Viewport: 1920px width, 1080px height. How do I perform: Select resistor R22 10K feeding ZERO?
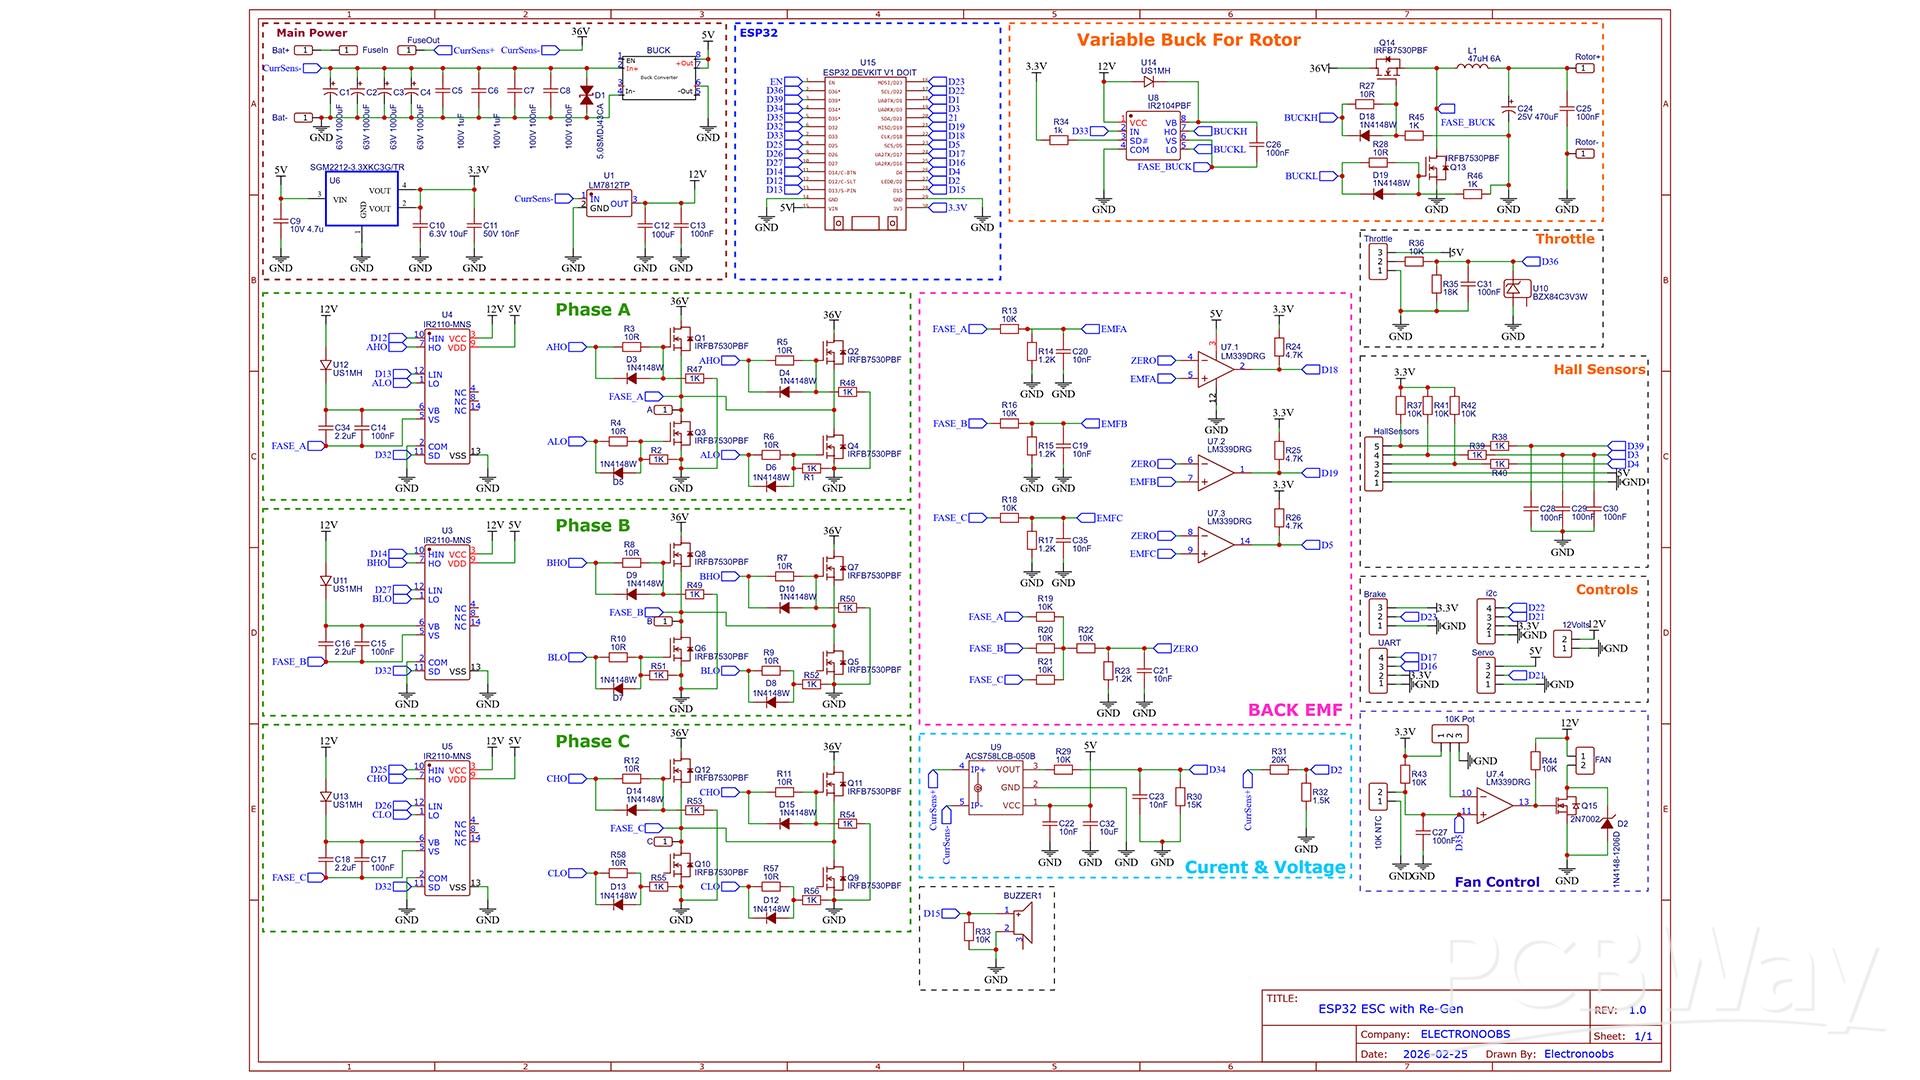click(x=1085, y=648)
